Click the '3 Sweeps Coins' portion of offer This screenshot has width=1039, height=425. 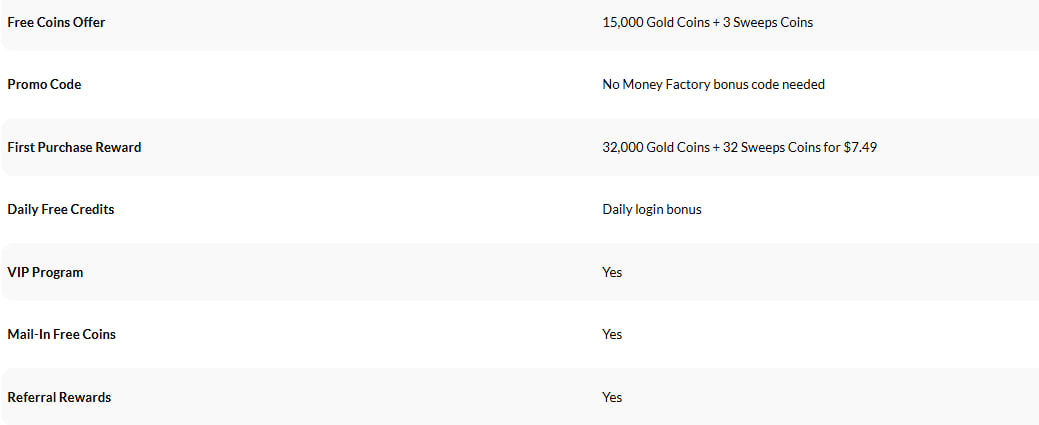pyautogui.click(x=768, y=23)
